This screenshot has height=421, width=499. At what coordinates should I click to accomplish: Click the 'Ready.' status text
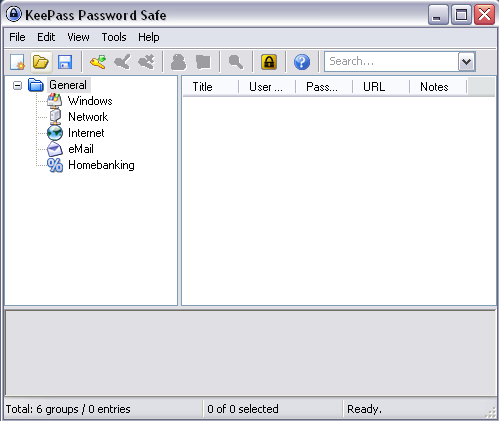(364, 409)
